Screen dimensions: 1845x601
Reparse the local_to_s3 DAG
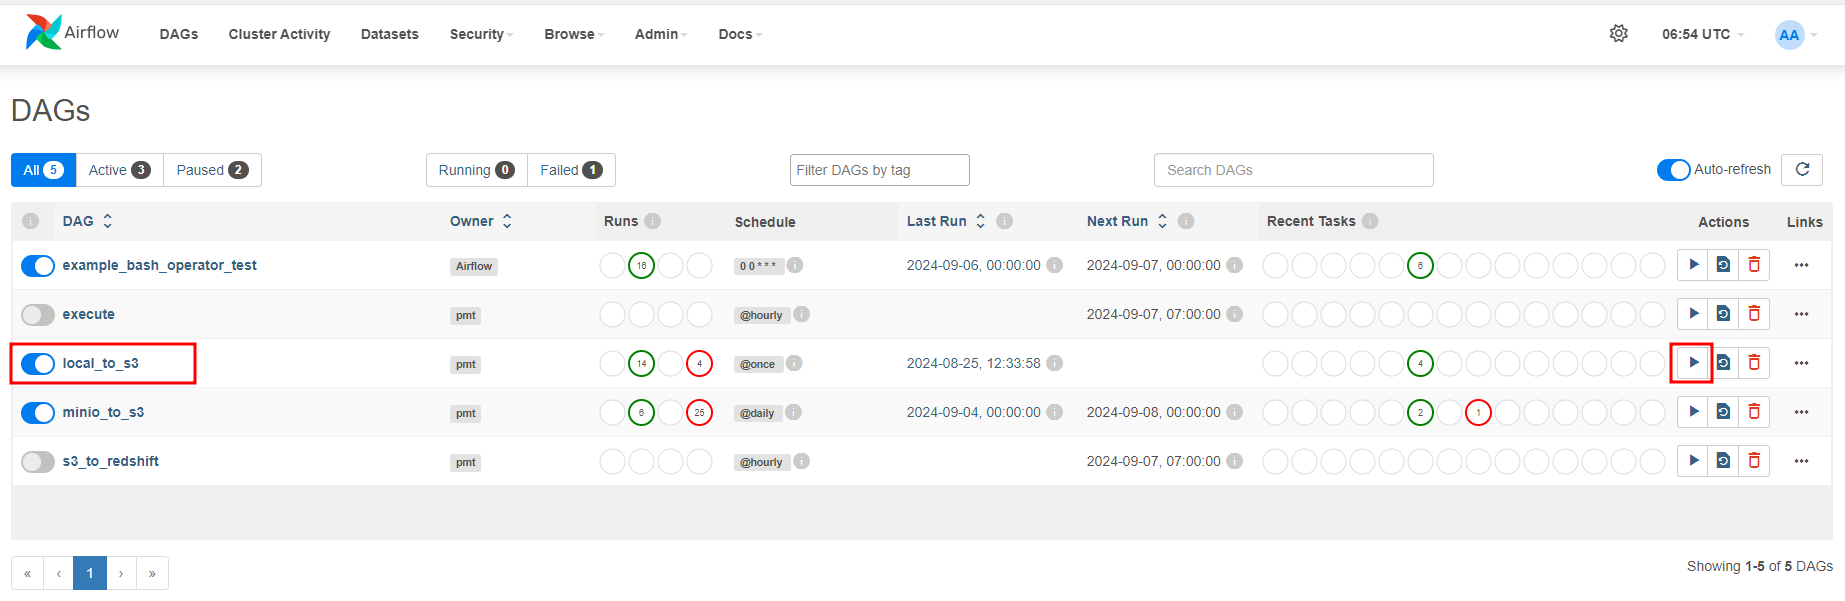1723,363
